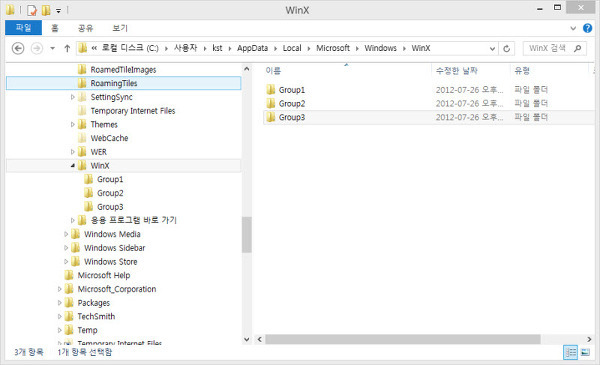The width and height of the screenshot is (600, 365).
Task: Click the navigation tree vertical scrollbar thumb
Action: [x=246, y=235]
